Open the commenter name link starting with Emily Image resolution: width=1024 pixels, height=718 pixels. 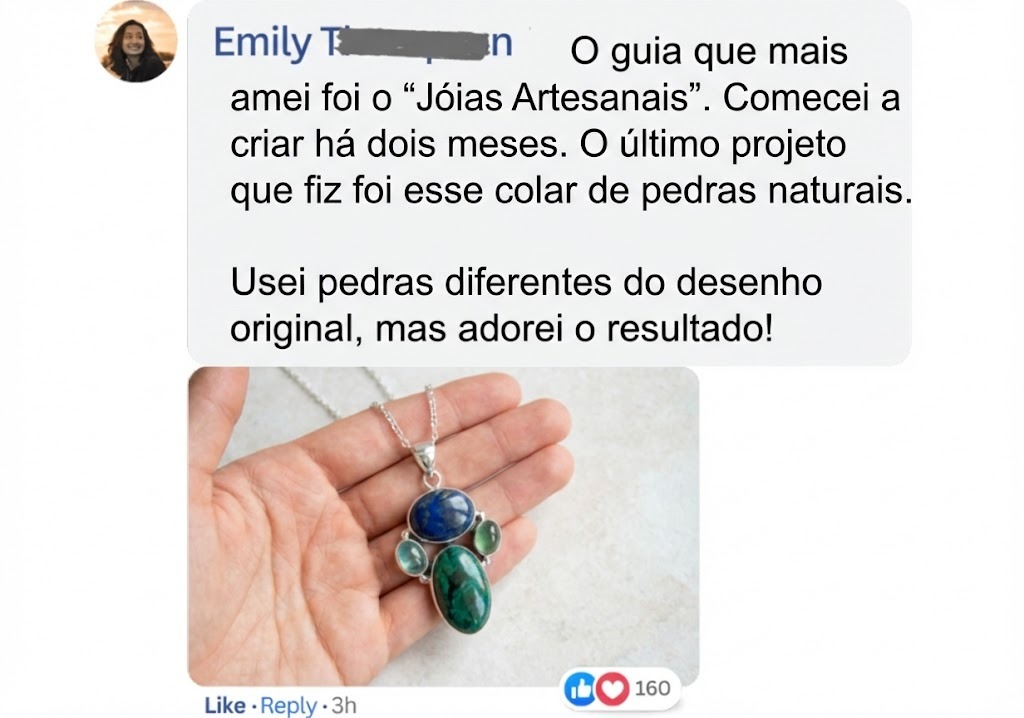pos(363,44)
